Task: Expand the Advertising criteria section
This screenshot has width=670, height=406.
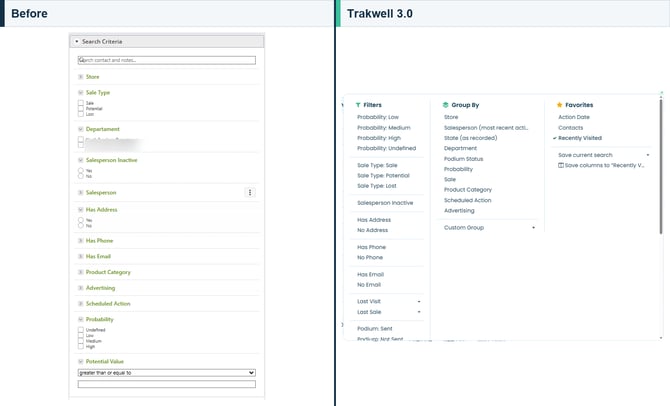Action: (80, 288)
